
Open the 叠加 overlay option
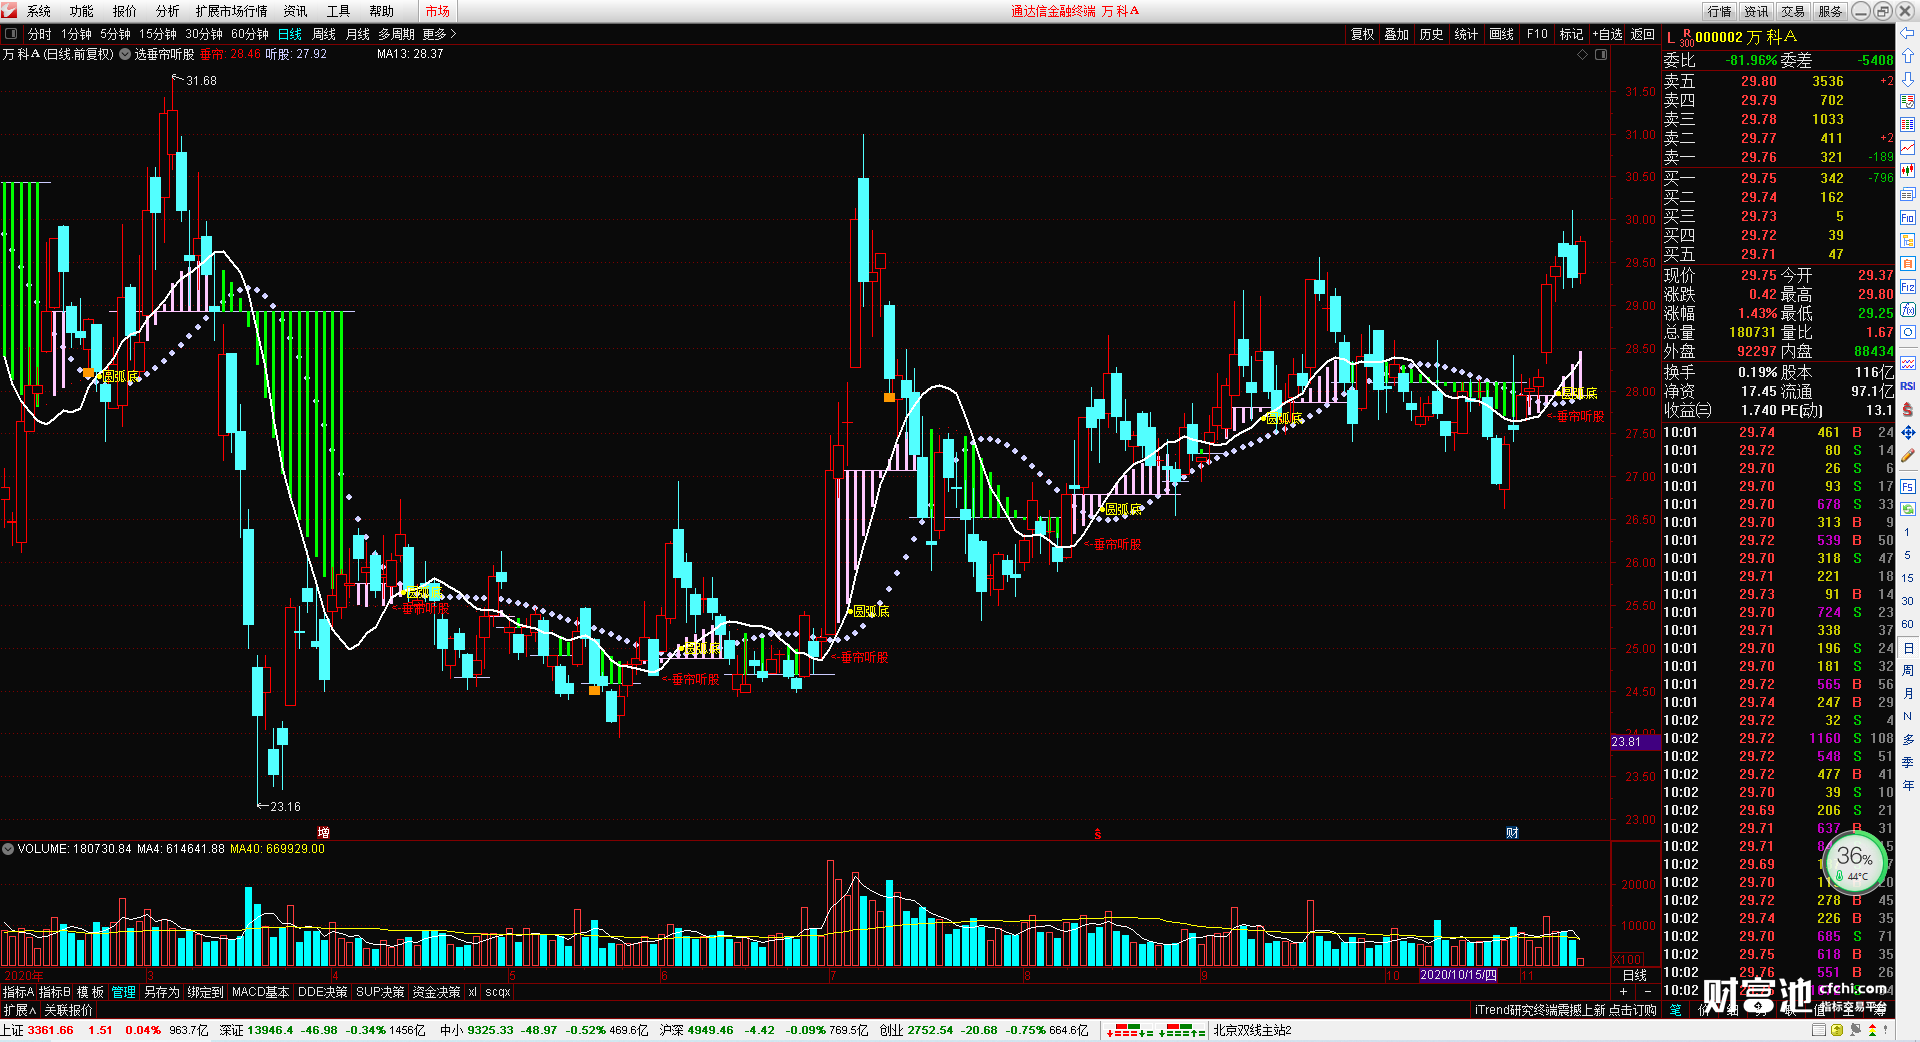click(1397, 34)
